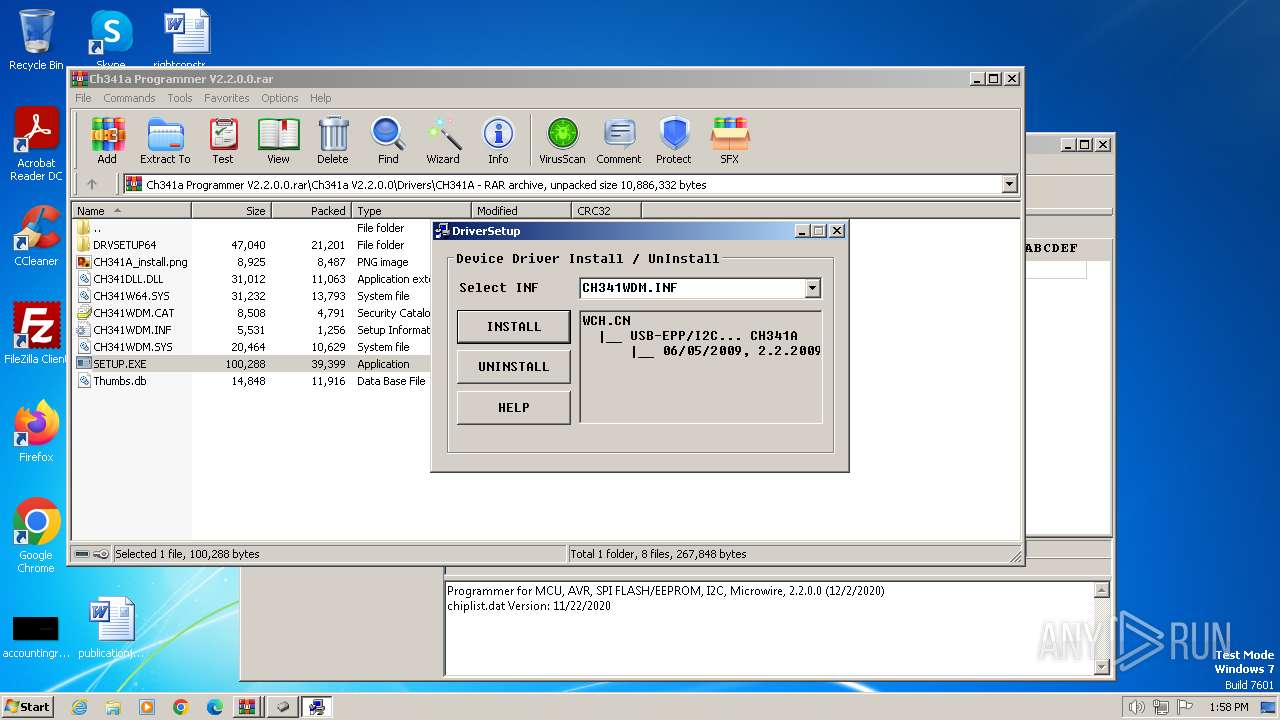Click the Delete toolbar icon

[333, 140]
